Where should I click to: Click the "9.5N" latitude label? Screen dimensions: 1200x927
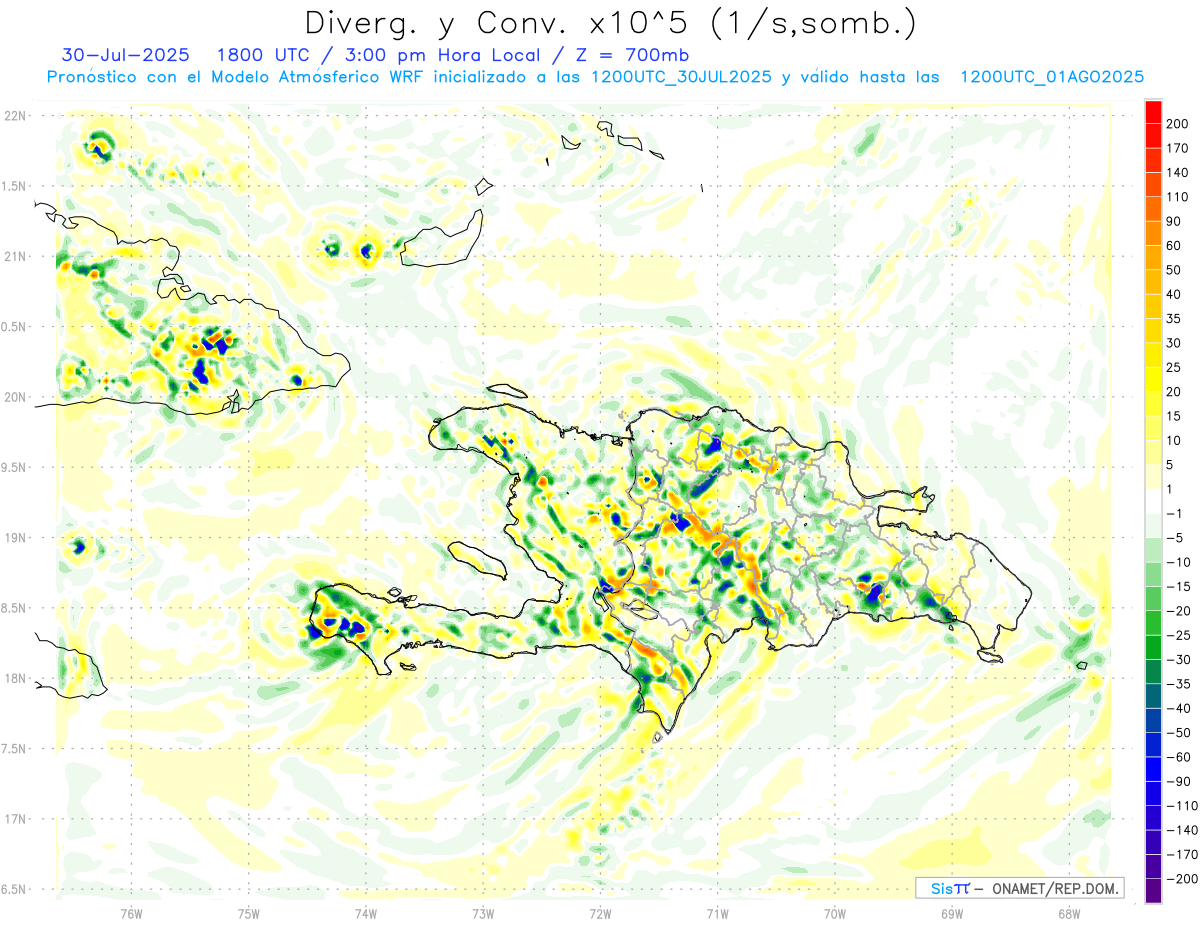point(15,467)
